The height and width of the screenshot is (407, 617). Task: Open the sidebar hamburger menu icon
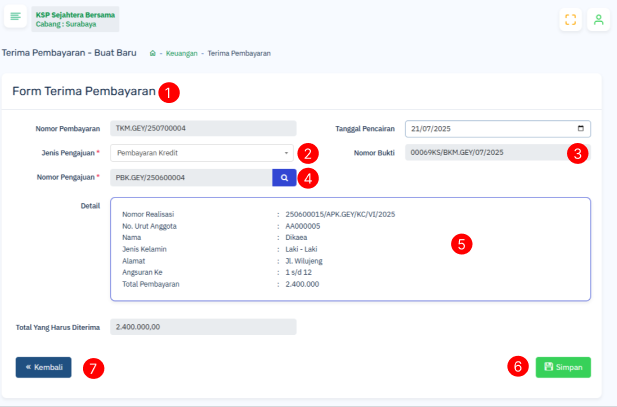pyautogui.click(x=15, y=17)
